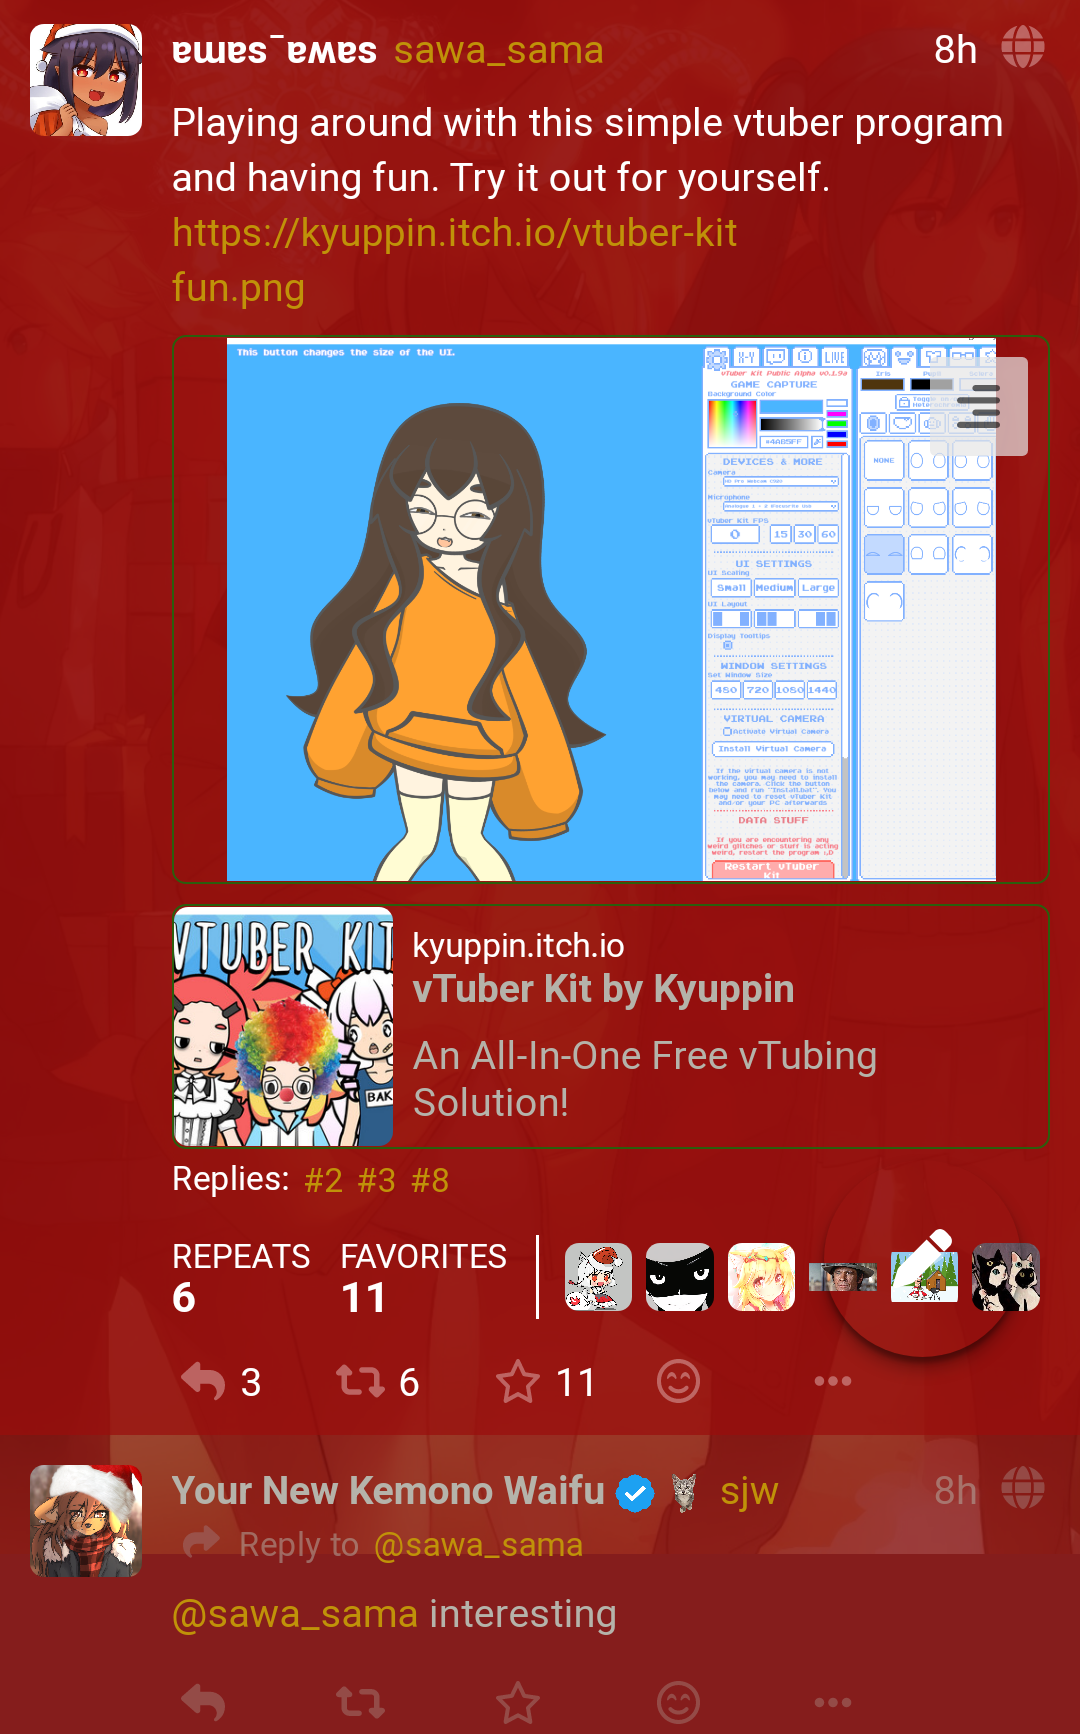Open more options on sawa_sama's post
The image size is (1080, 1734).
[x=833, y=1381]
